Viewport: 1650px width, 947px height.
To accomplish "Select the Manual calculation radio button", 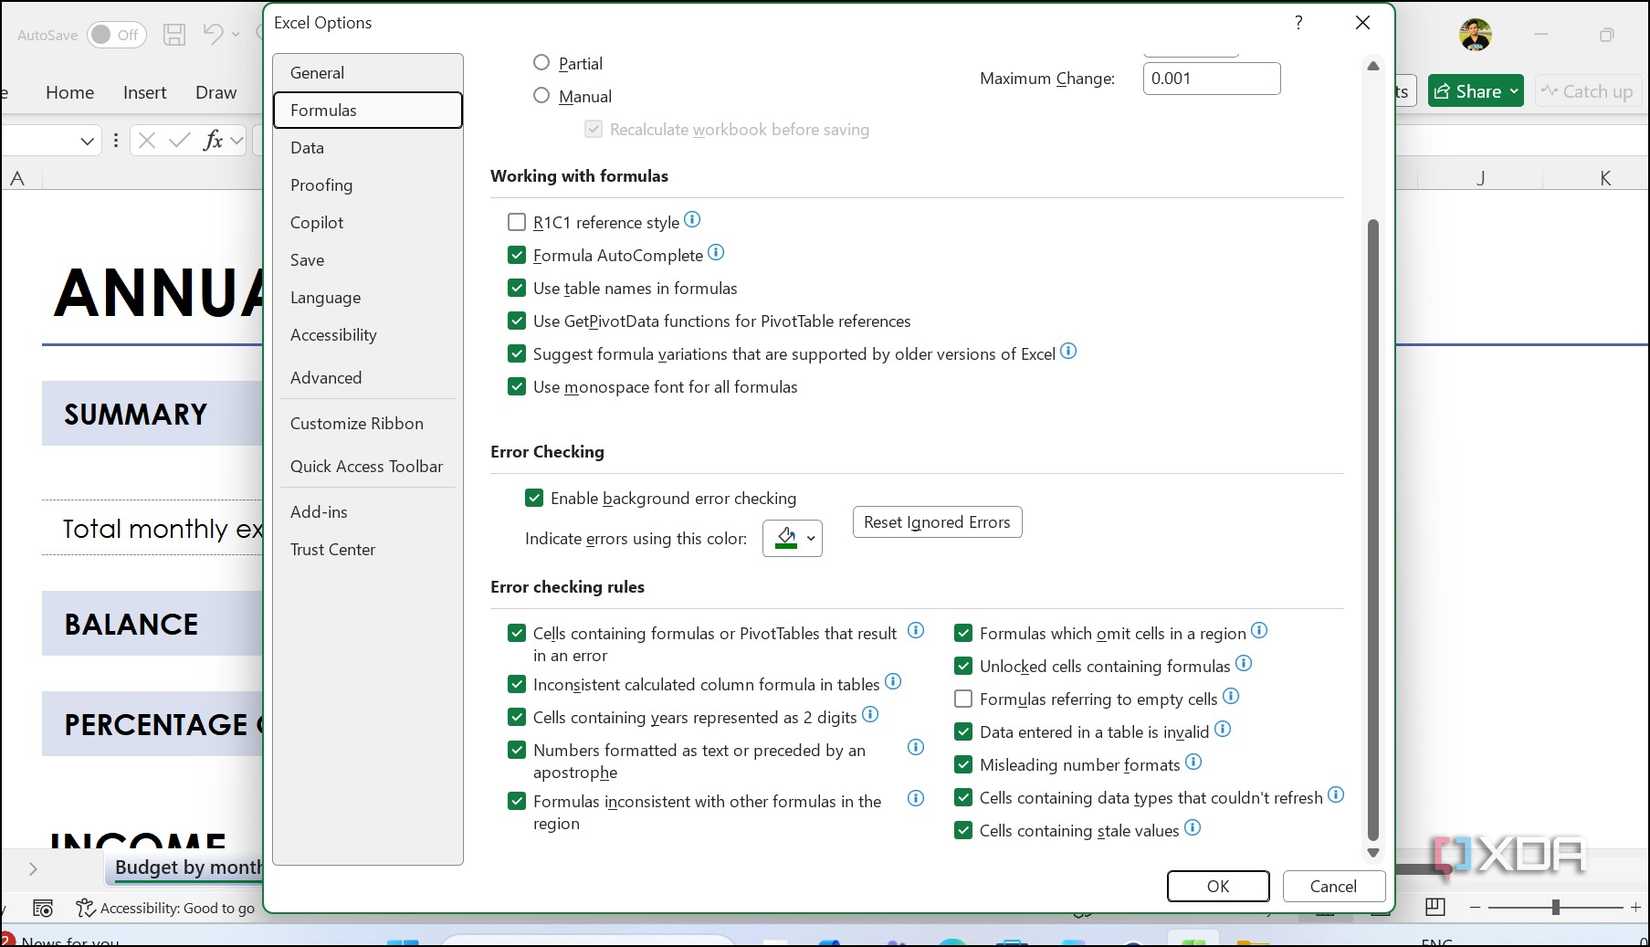I will [x=542, y=96].
